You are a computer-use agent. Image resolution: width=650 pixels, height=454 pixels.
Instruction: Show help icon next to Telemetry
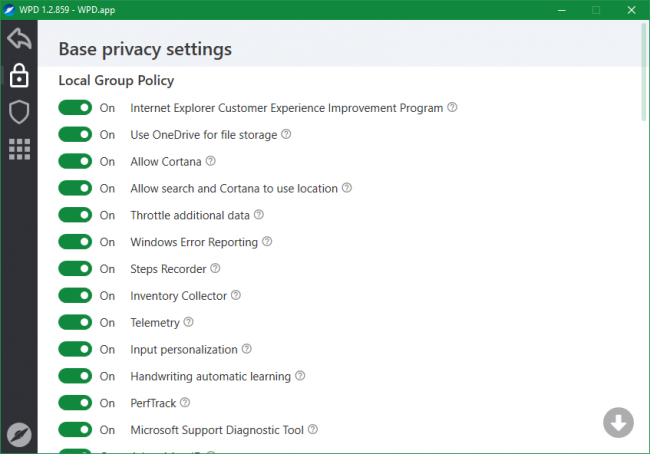(189, 322)
